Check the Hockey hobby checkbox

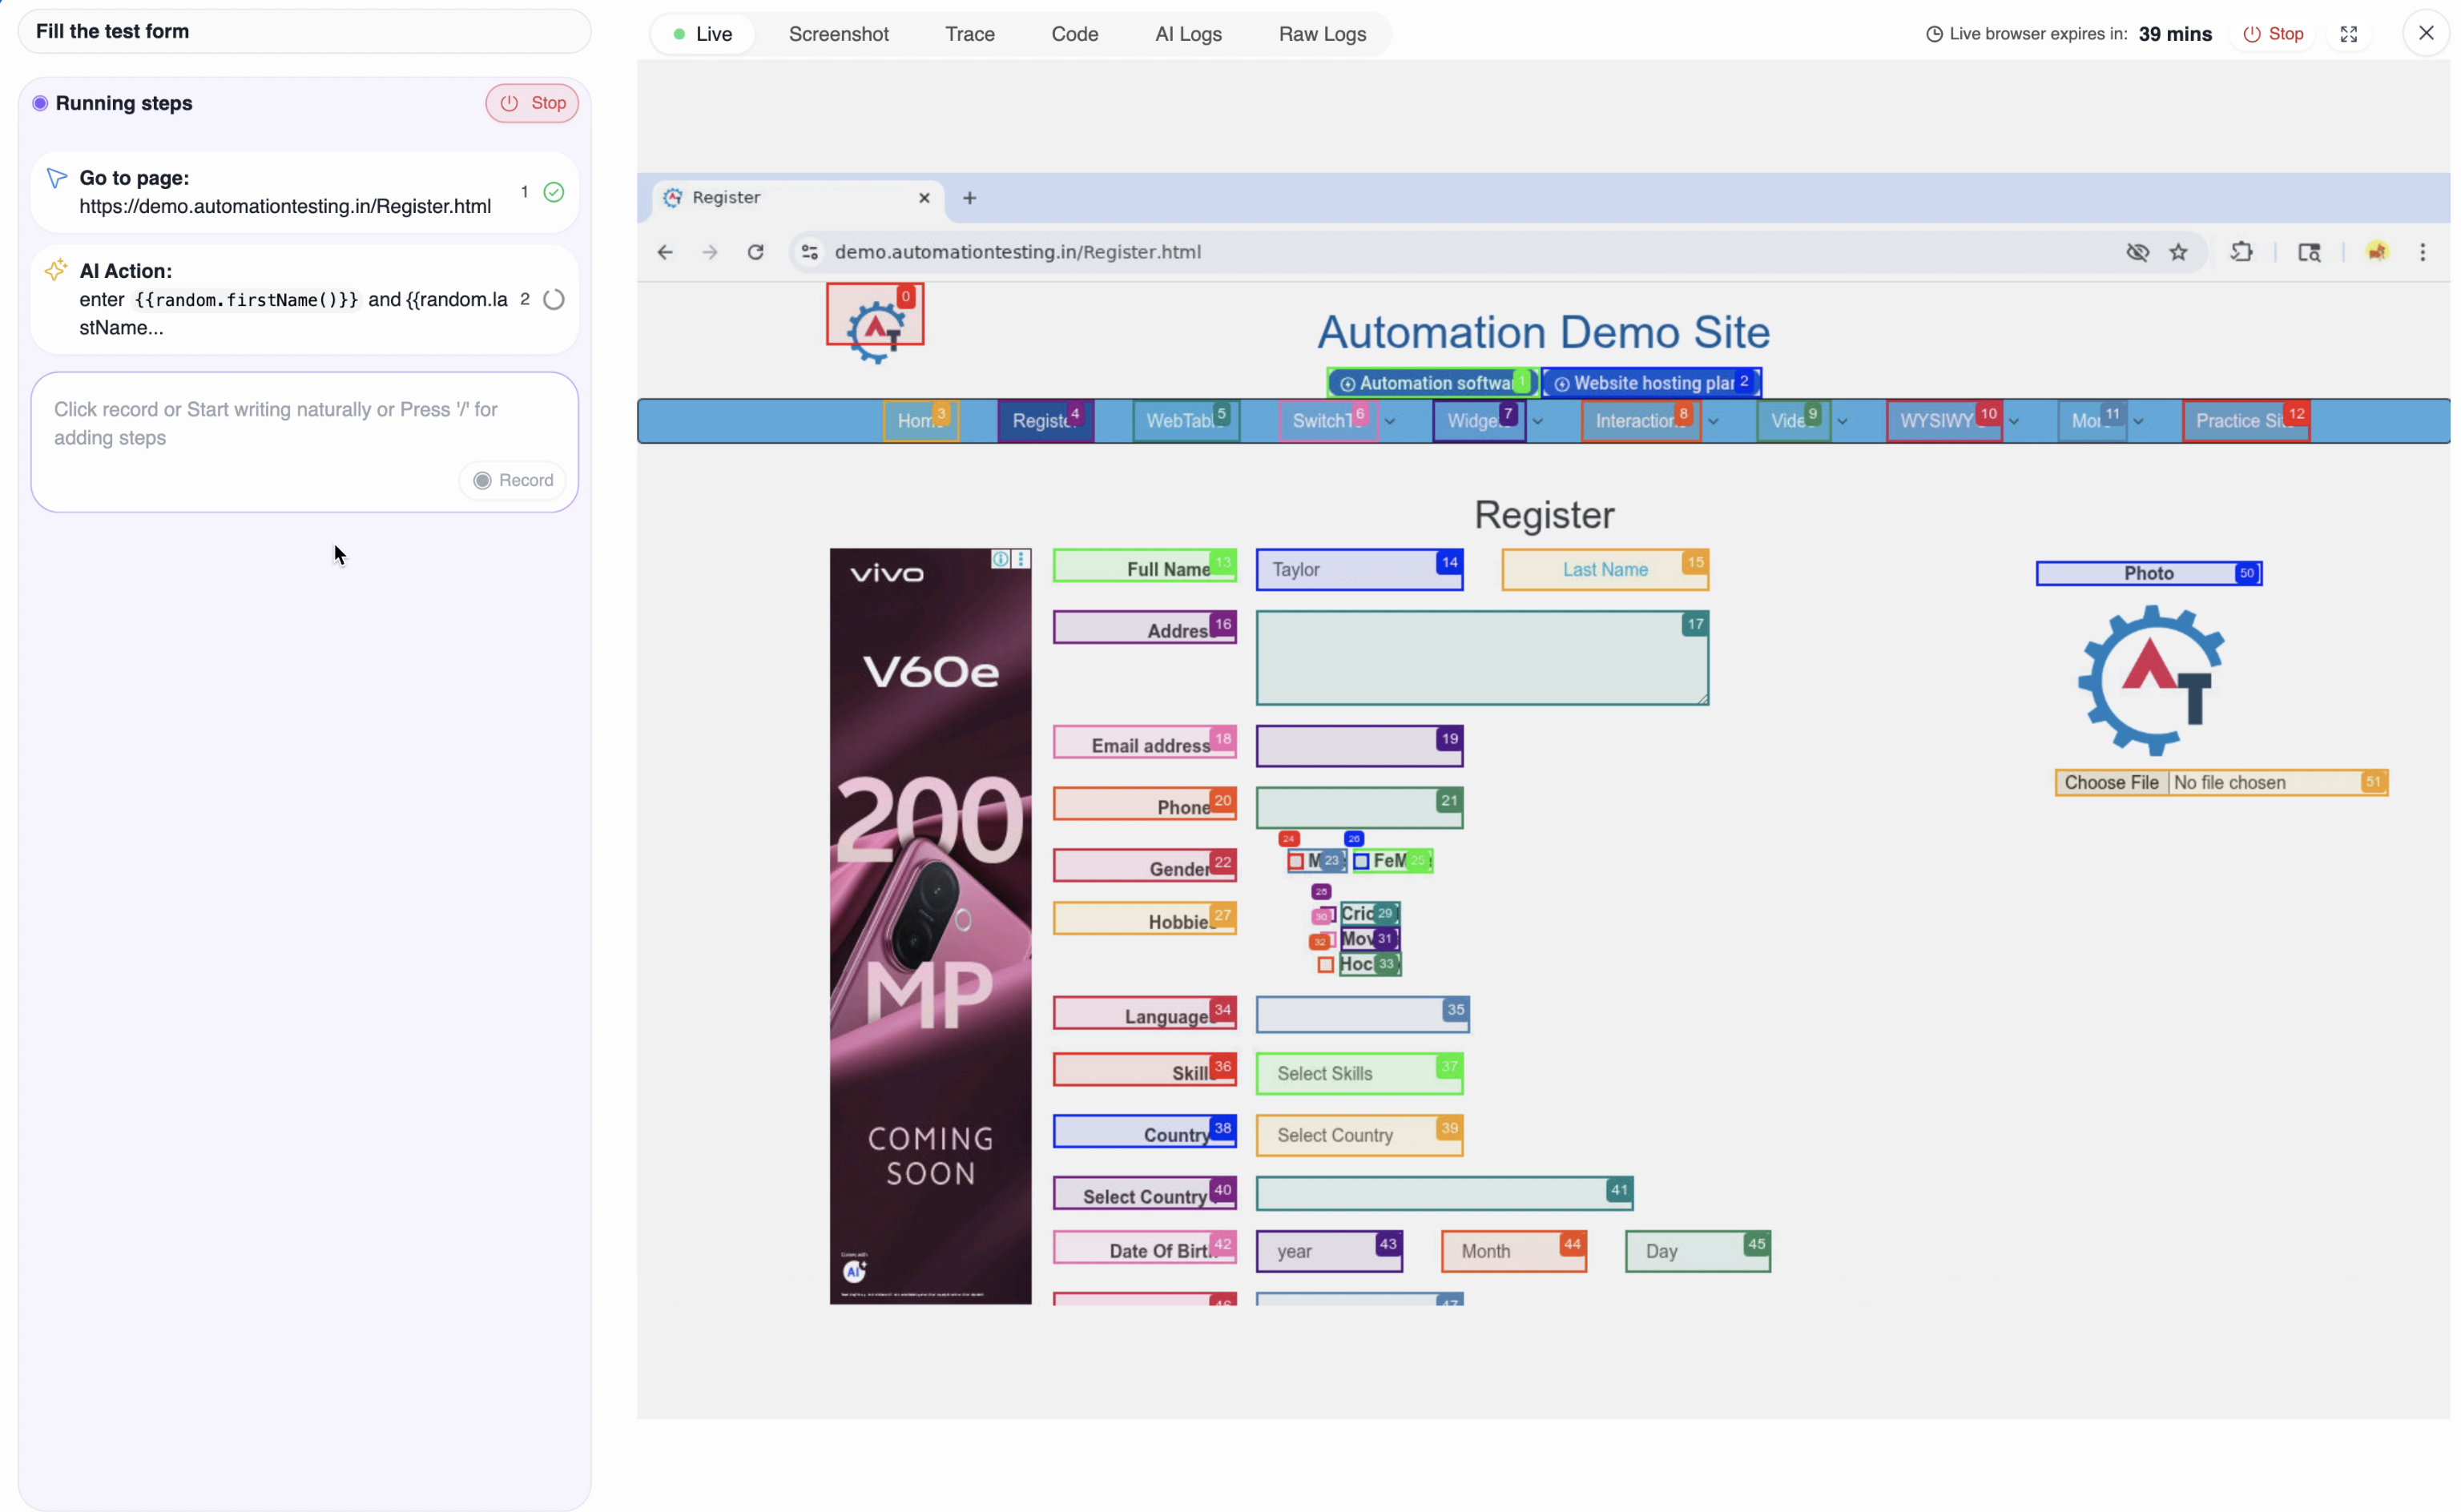[1326, 965]
